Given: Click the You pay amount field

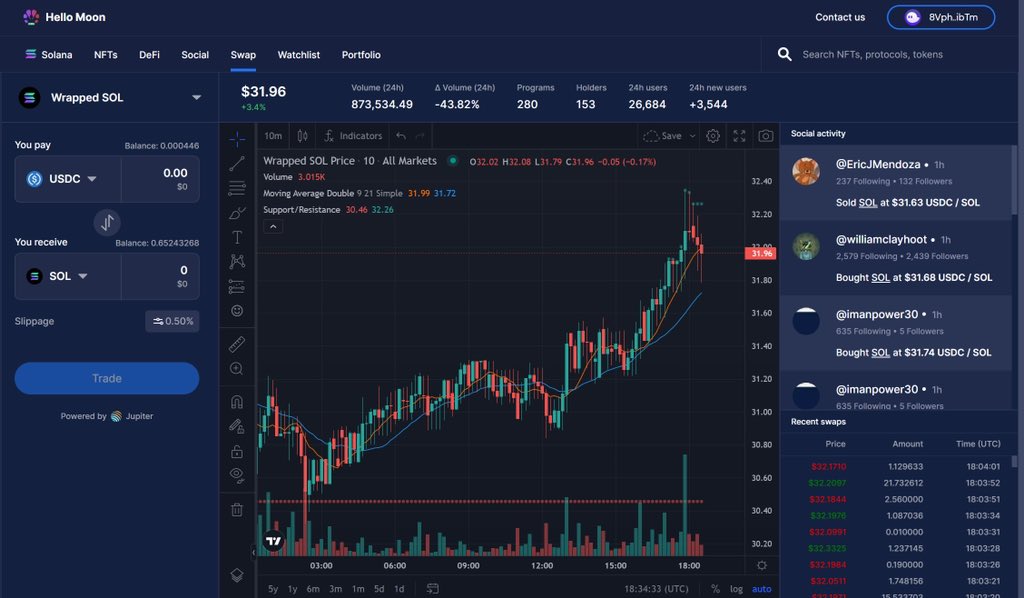Looking at the screenshot, I should (160, 179).
